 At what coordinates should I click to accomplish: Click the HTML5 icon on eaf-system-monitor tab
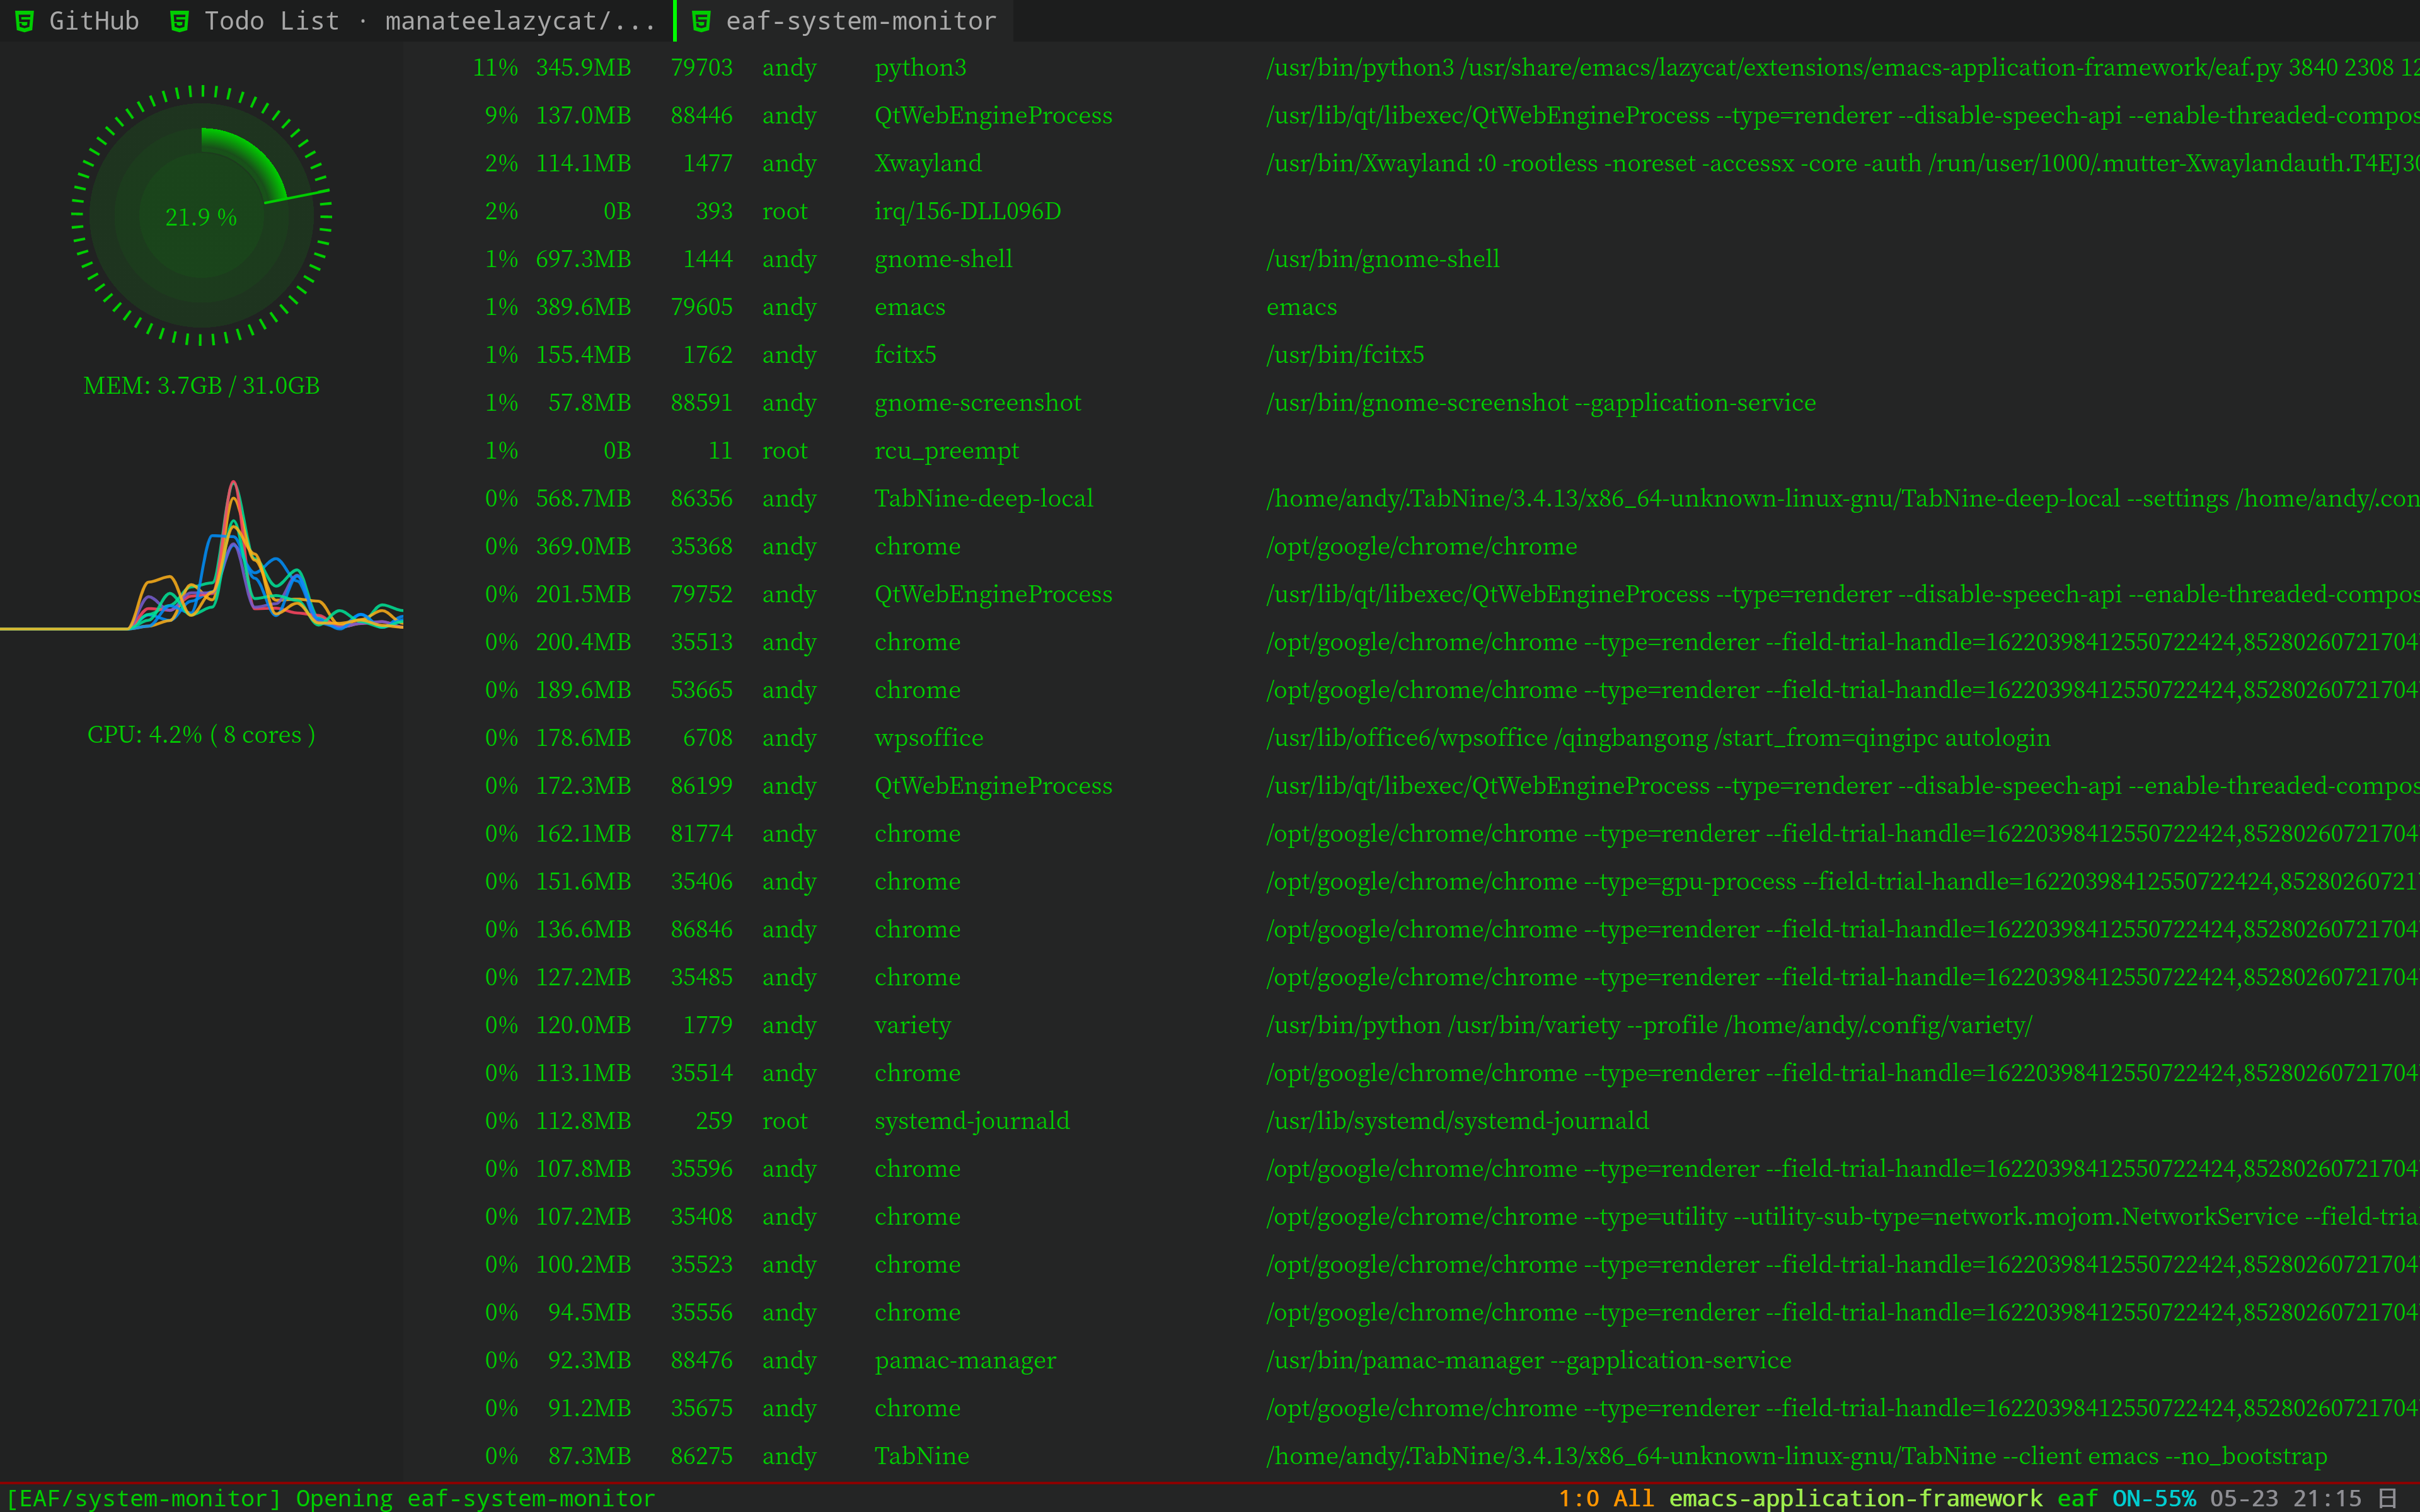pyautogui.click(x=702, y=21)
